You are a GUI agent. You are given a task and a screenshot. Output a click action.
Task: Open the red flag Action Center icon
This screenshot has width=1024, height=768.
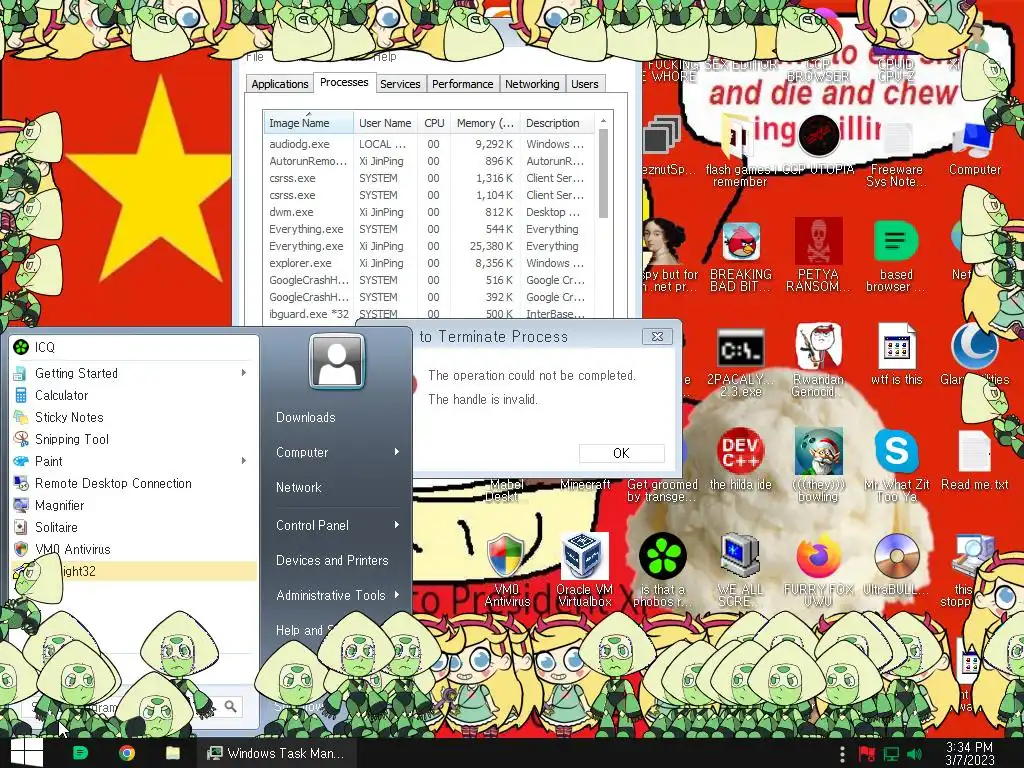pyautogui.click(x=867, y=754)
